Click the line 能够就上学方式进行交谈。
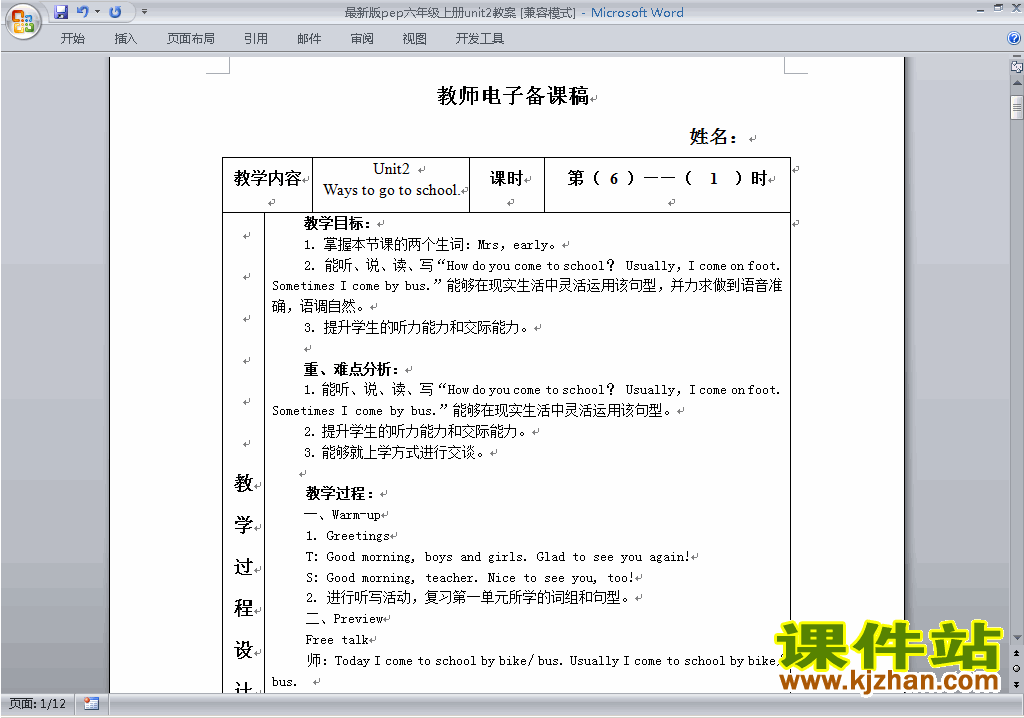The height and width of the screenshot is (718, 1024). coord(393,453)
